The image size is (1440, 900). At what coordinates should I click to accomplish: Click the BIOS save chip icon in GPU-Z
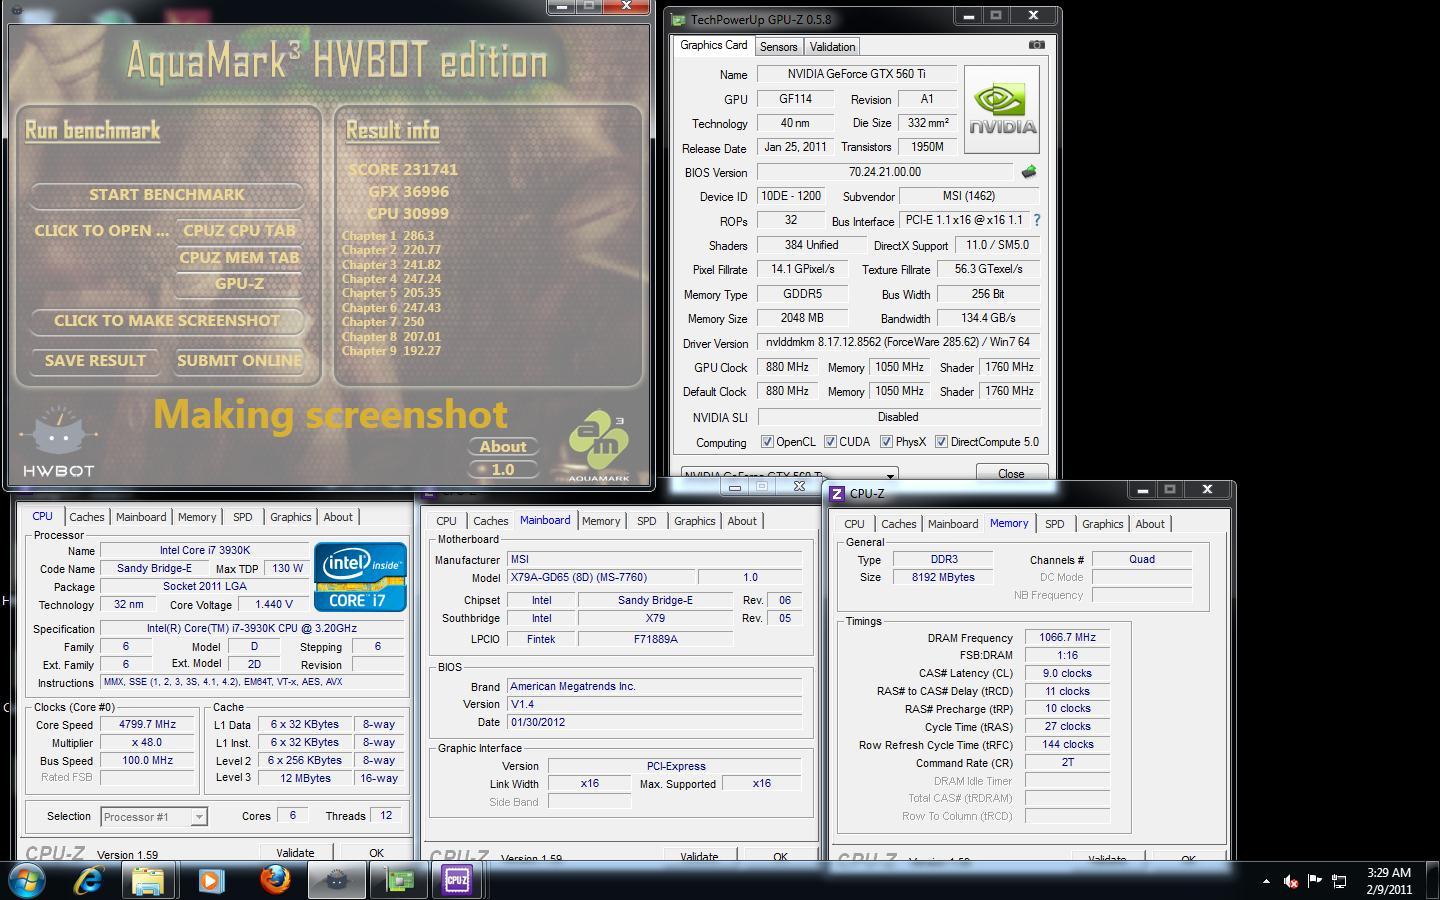[1028, 172]
